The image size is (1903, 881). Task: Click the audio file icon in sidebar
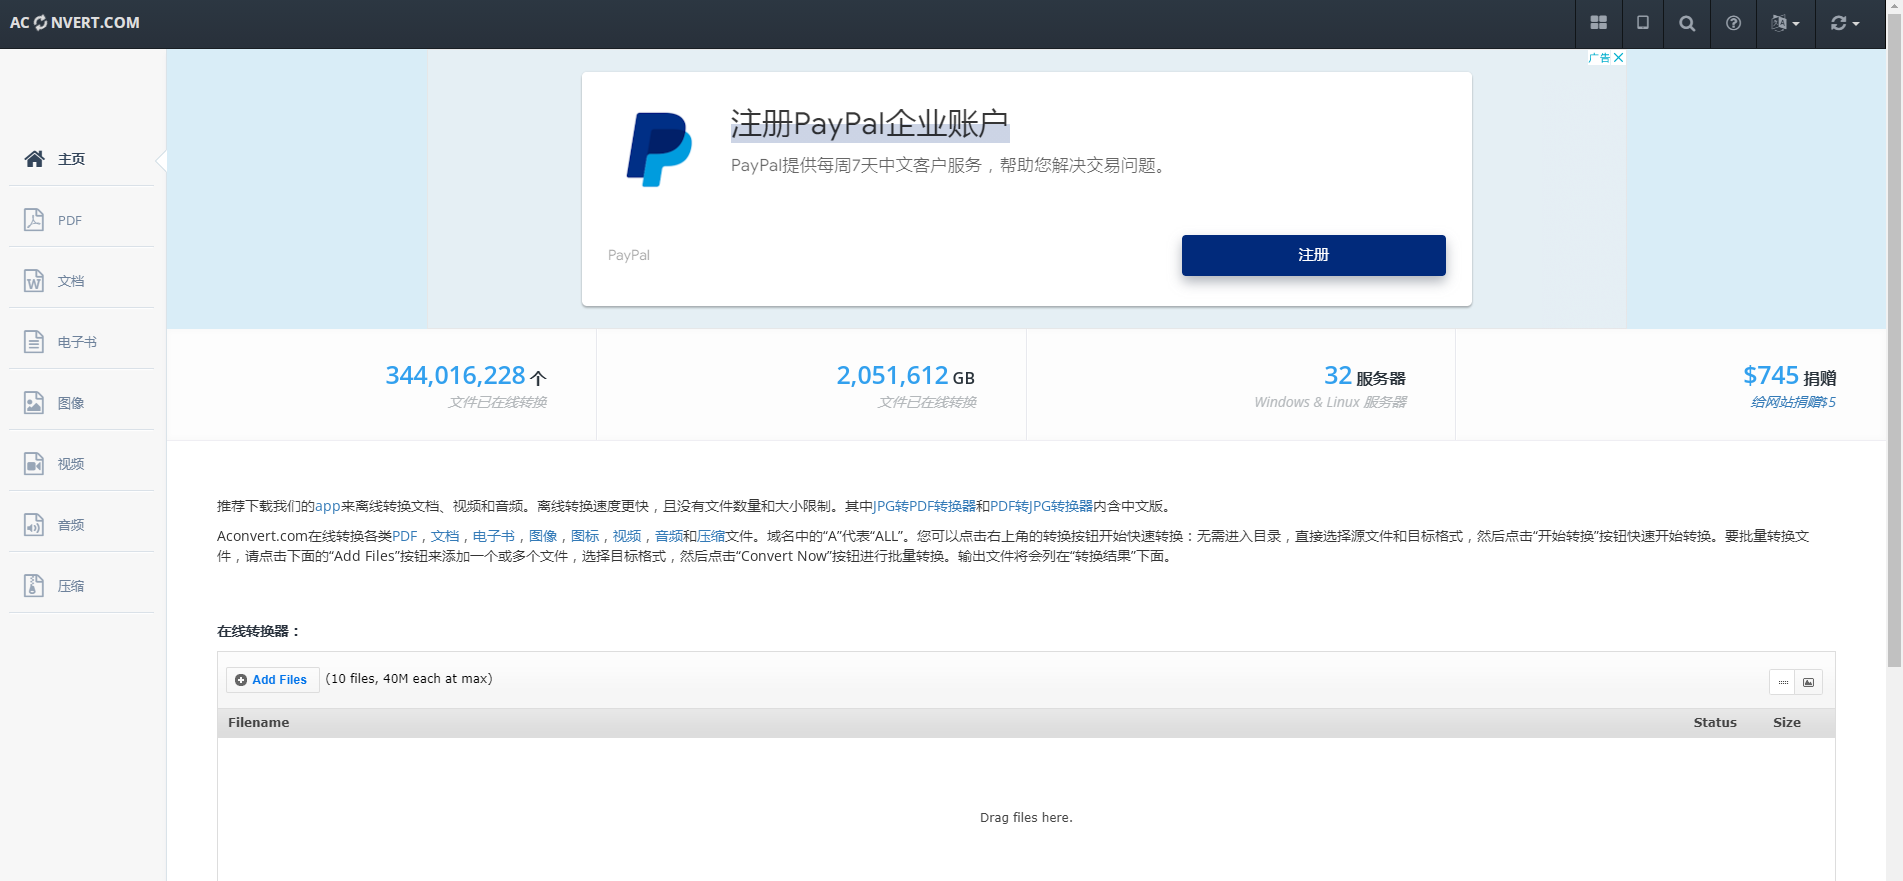click(x=34, y=525)
